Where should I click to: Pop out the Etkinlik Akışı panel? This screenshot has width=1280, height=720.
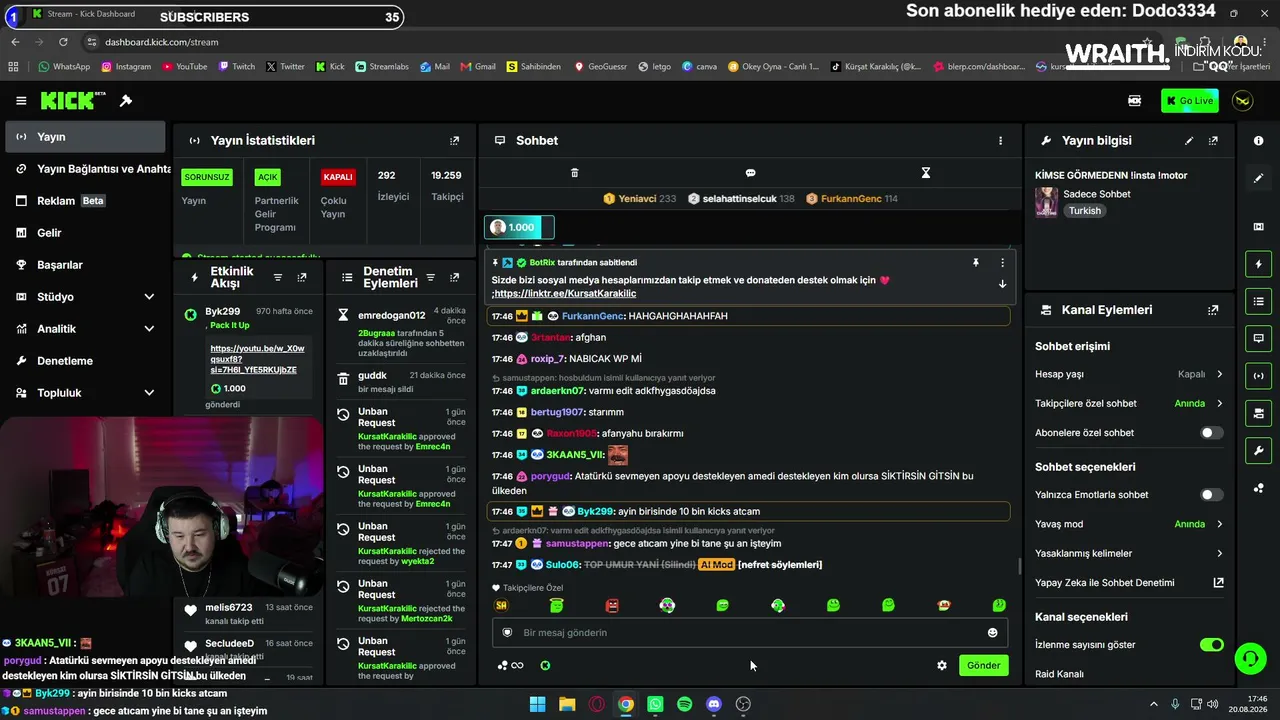pyautogui.click(x=302, y=277)
